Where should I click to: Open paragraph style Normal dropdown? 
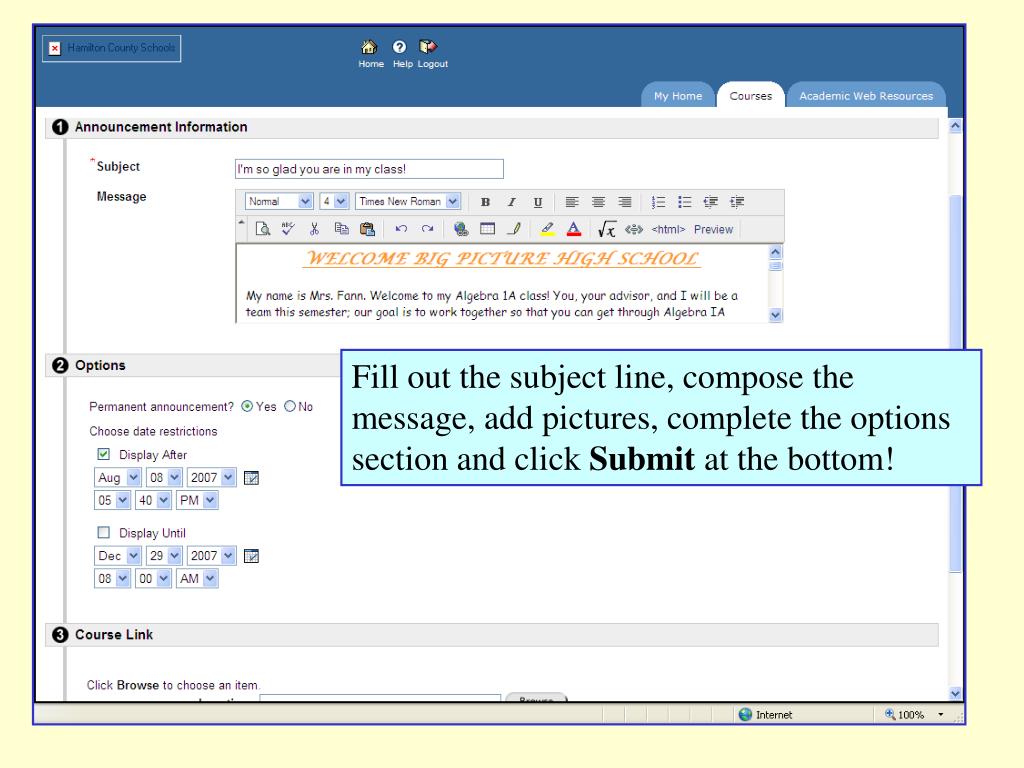click(279, 201)
